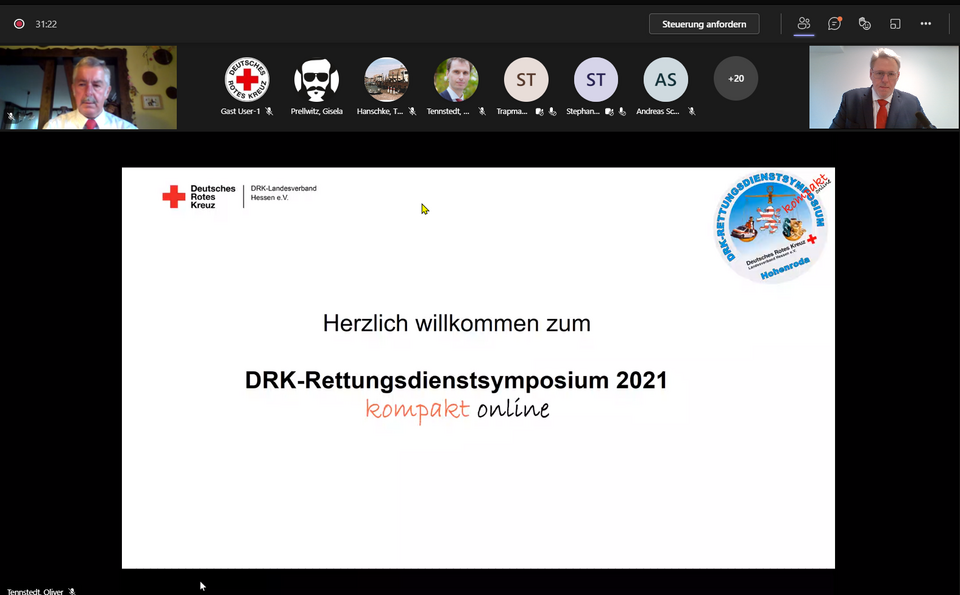Click the DRK-Rettungsdienstsymposium round logo on slide

point(772,228)
